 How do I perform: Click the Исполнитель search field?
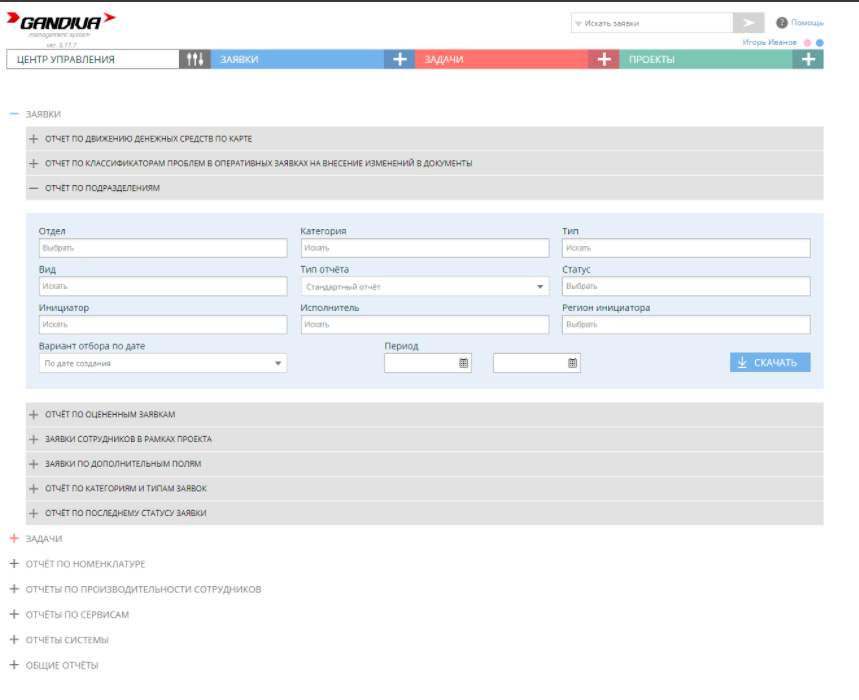click(x=425, y=325)
